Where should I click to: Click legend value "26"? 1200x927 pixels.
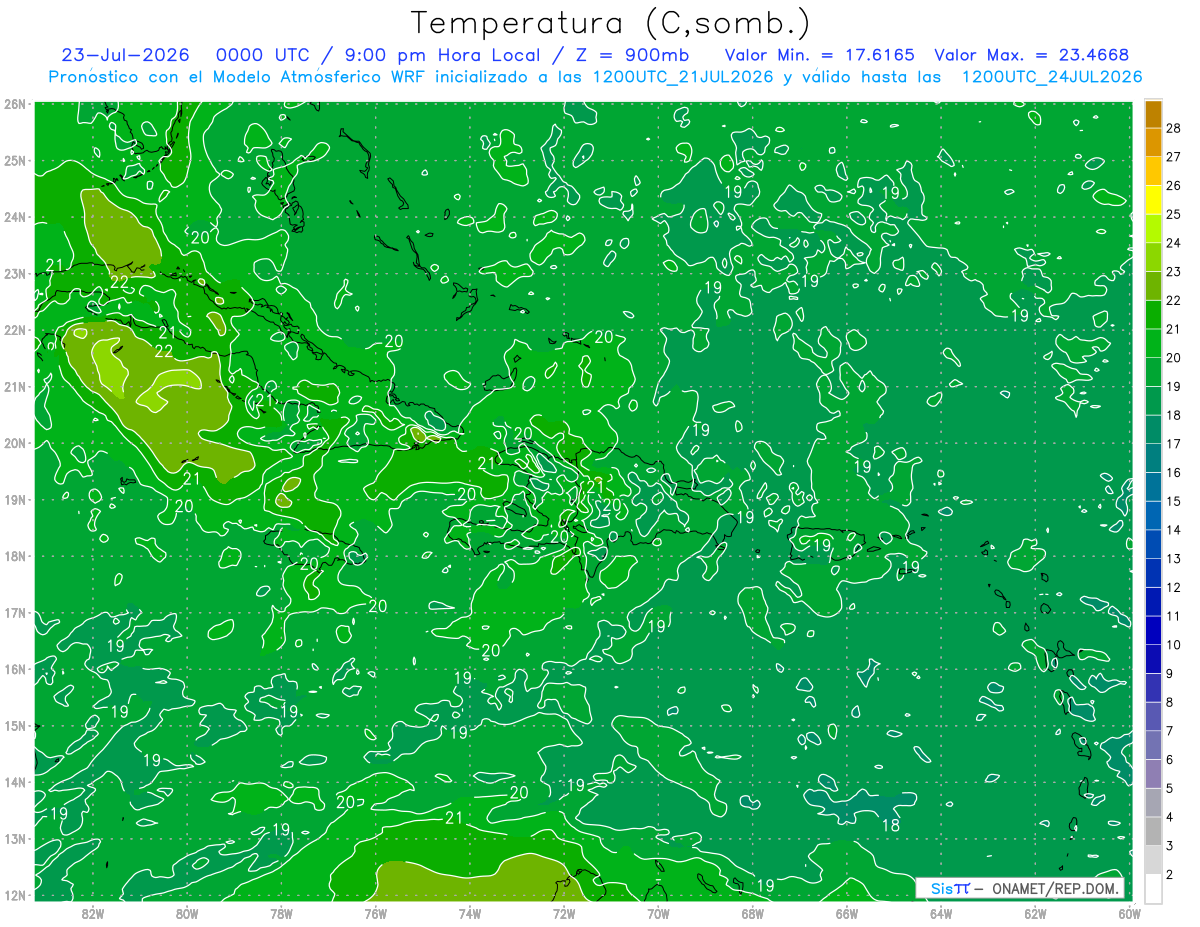[1173, 186]
